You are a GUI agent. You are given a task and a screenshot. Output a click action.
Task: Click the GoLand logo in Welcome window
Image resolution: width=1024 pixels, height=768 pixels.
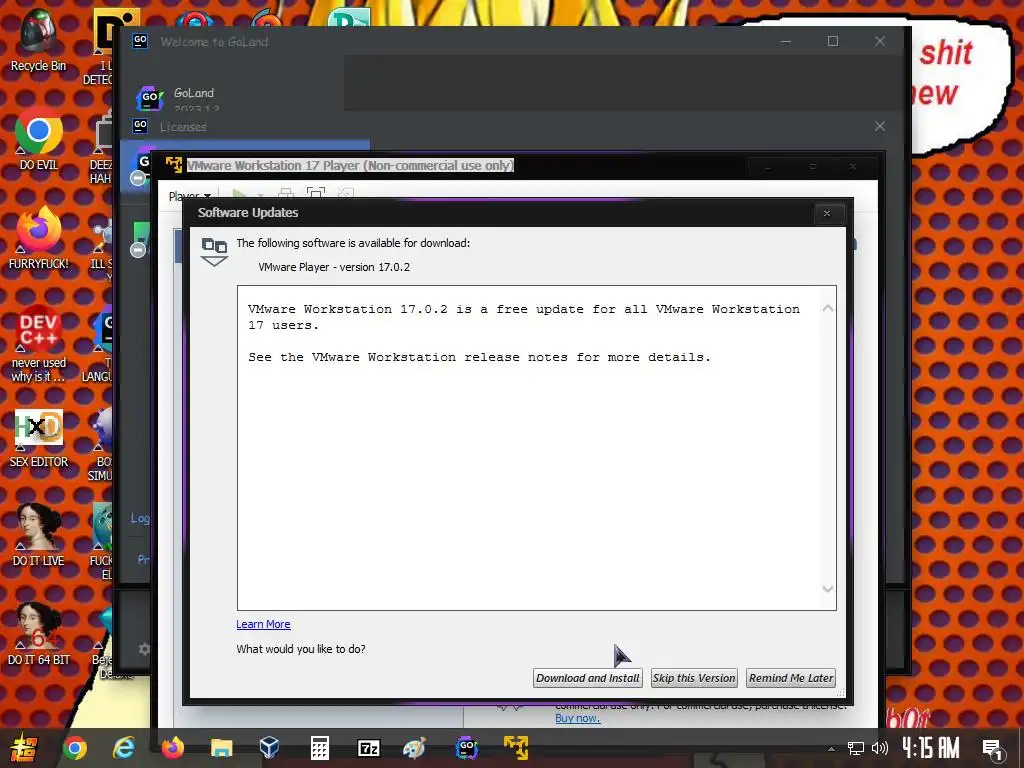pyautogui.click(x=150, y=98)
